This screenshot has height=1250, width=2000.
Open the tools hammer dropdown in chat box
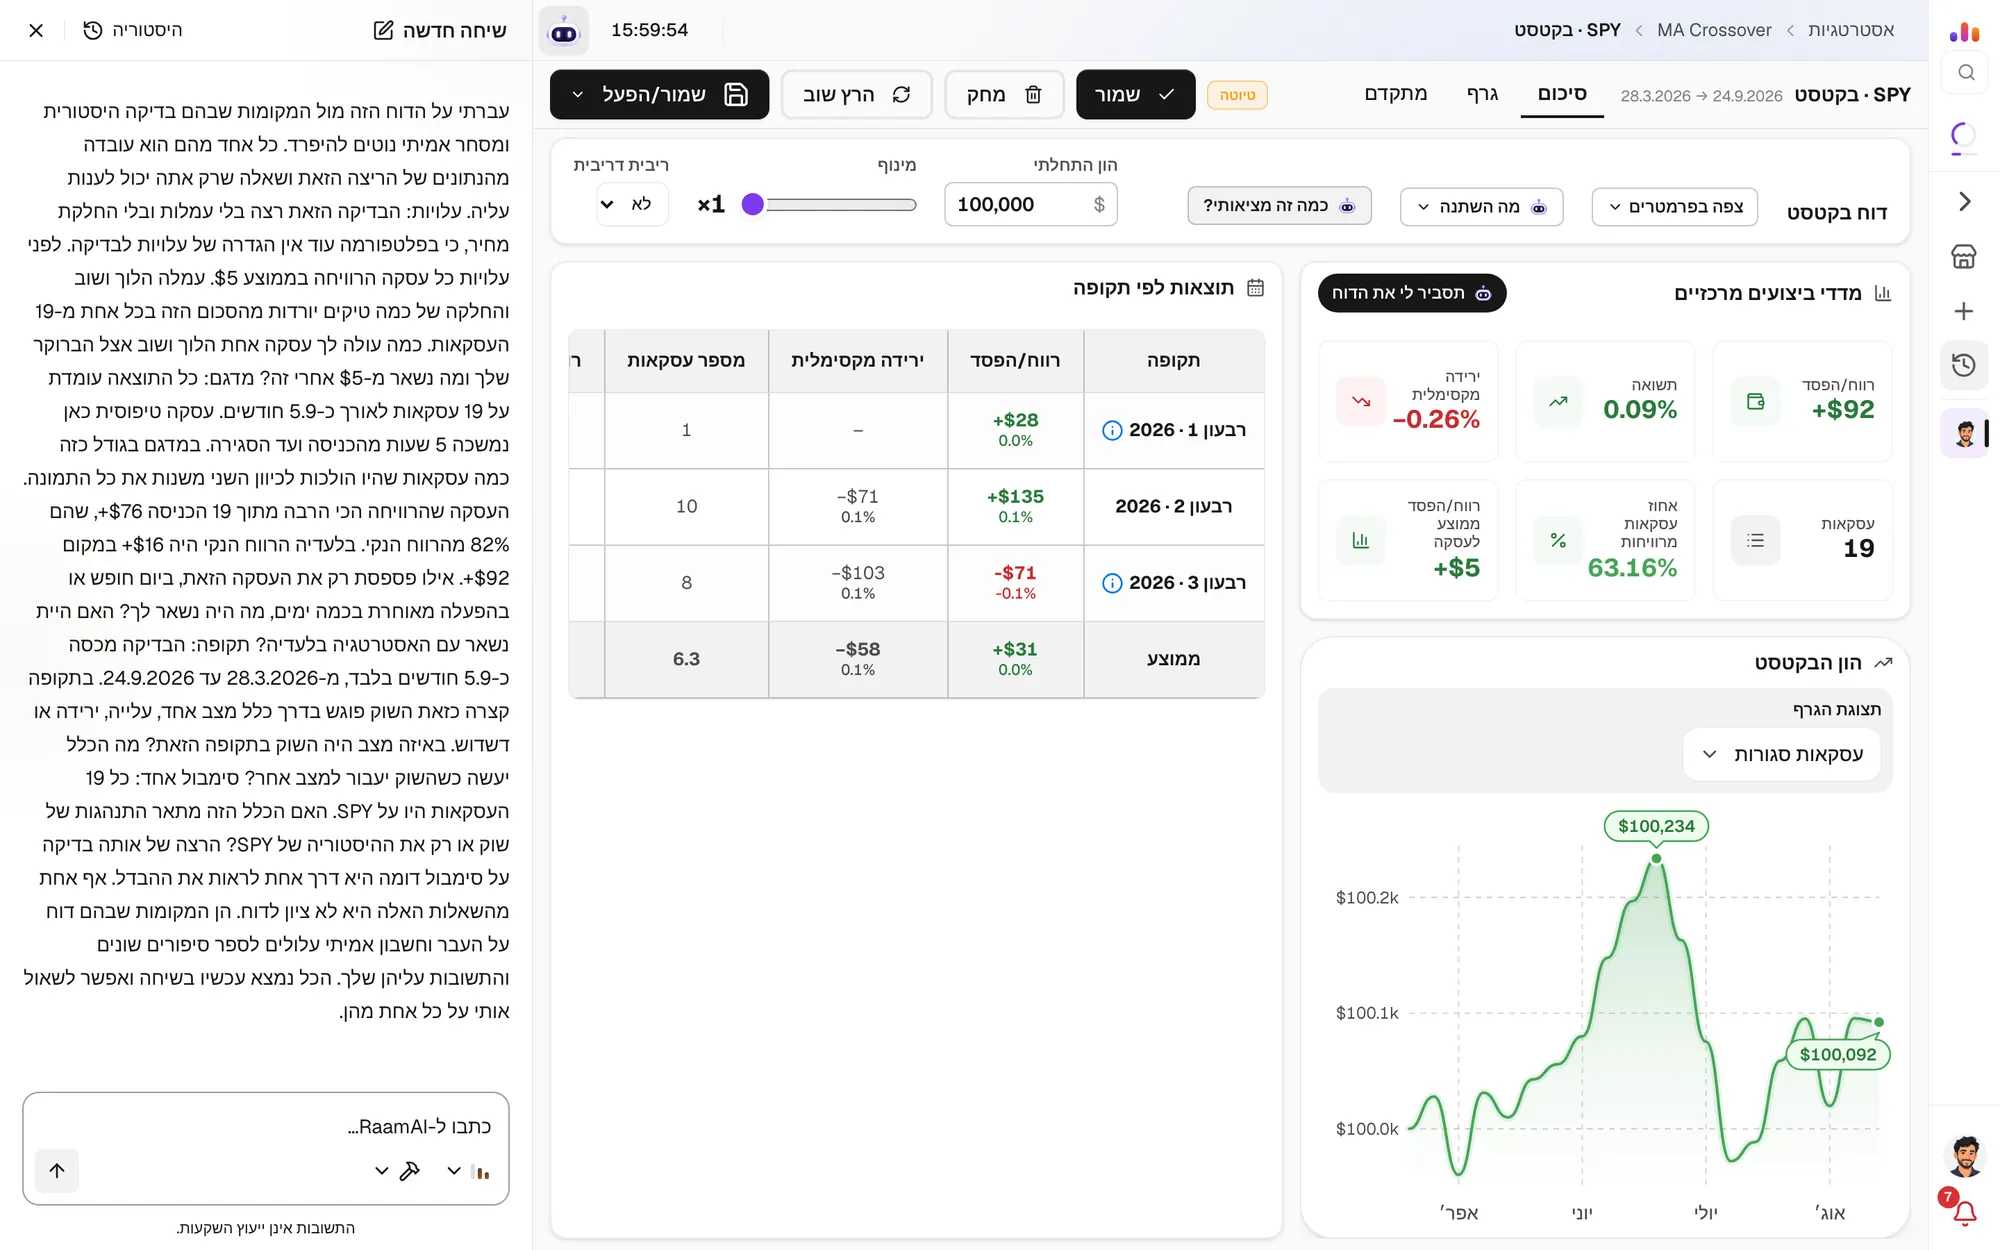point(395,1171)
